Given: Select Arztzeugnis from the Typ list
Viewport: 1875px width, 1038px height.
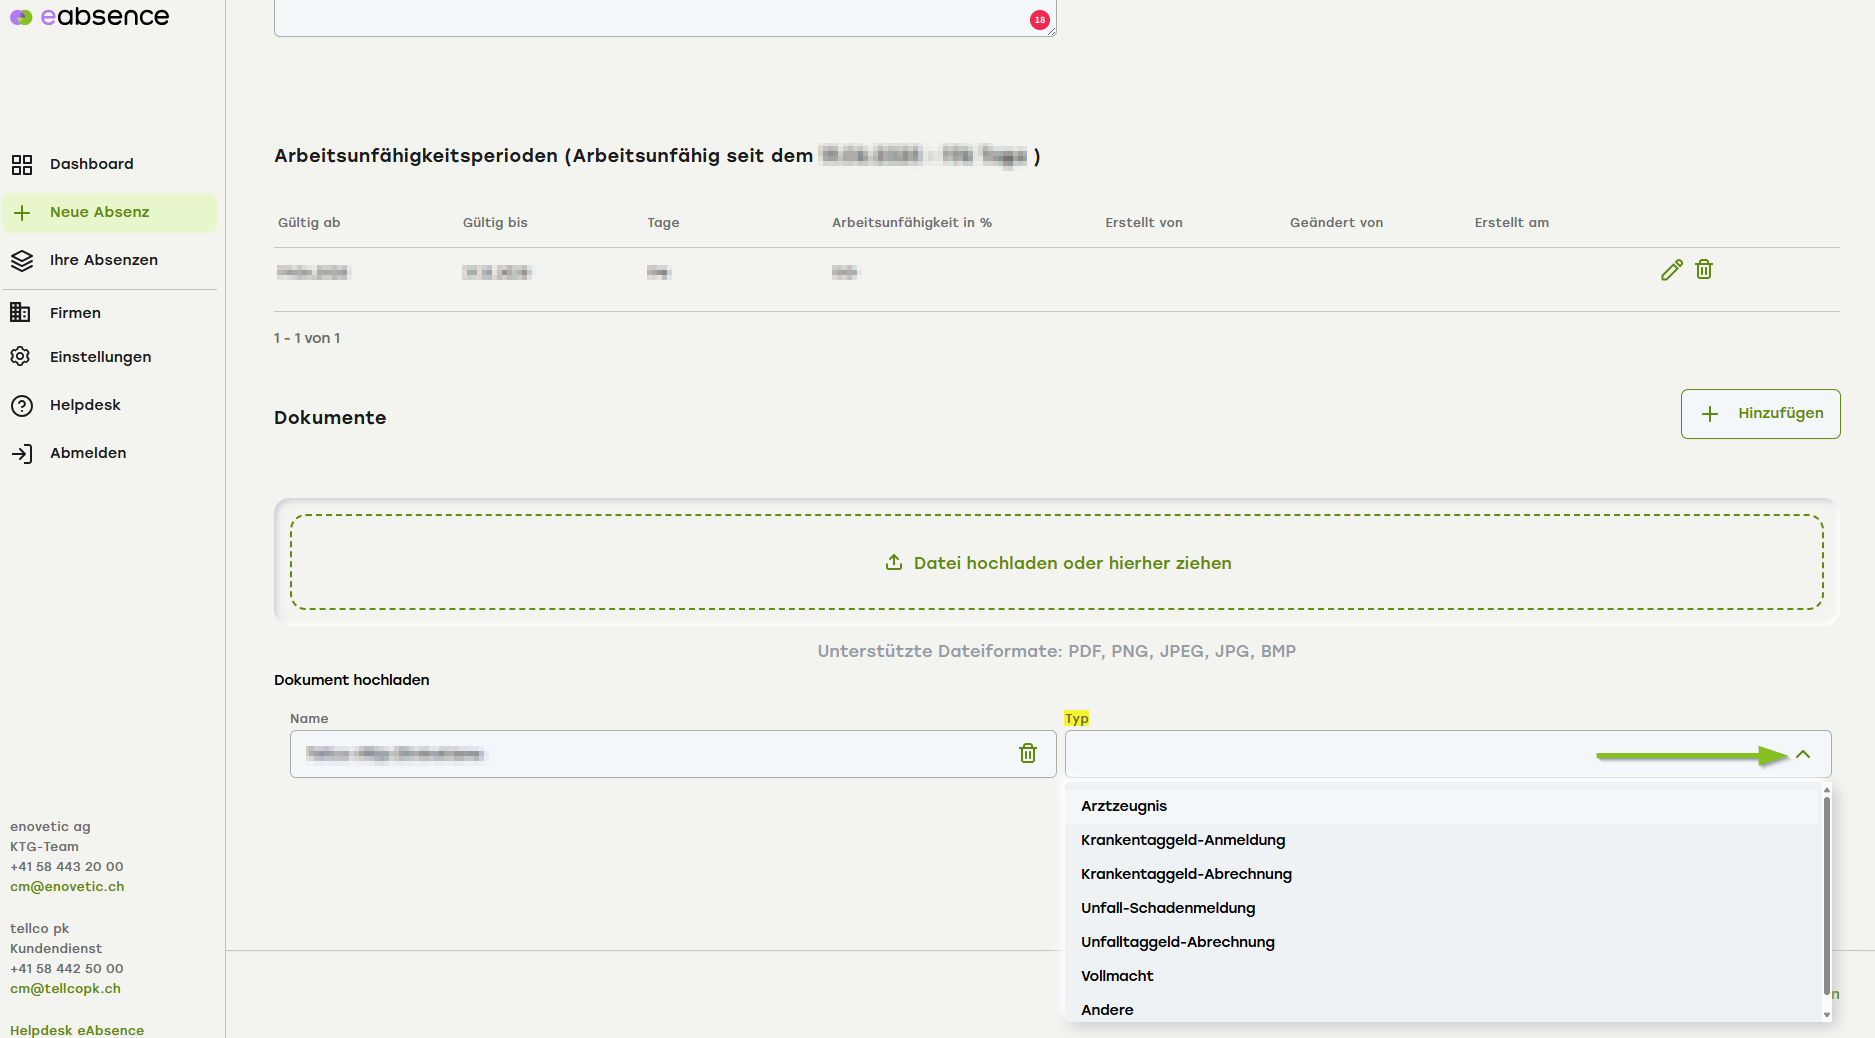Looking at the screenshot, I should (x=1124, y=806).
